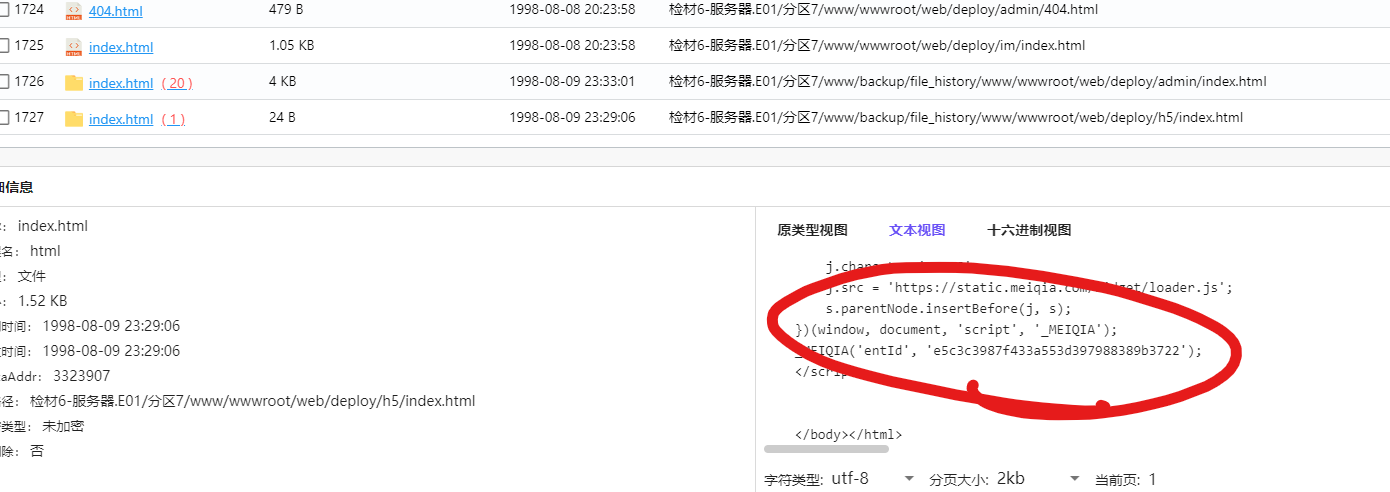The width and height of the screenshot is (1390, 492).
Task: Open the 字符类型 utf-8 dropdown
Action: pos(872,479)
